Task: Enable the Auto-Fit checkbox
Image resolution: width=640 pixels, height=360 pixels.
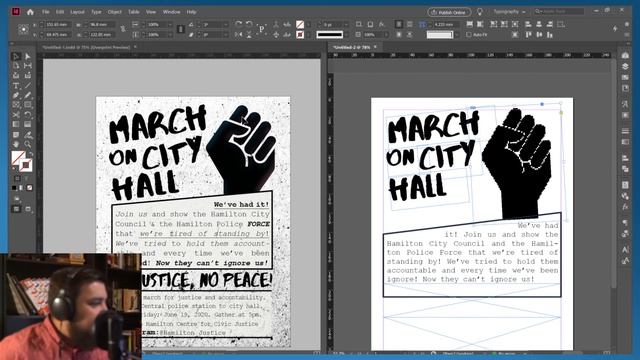Action: (x=469, y=35)
